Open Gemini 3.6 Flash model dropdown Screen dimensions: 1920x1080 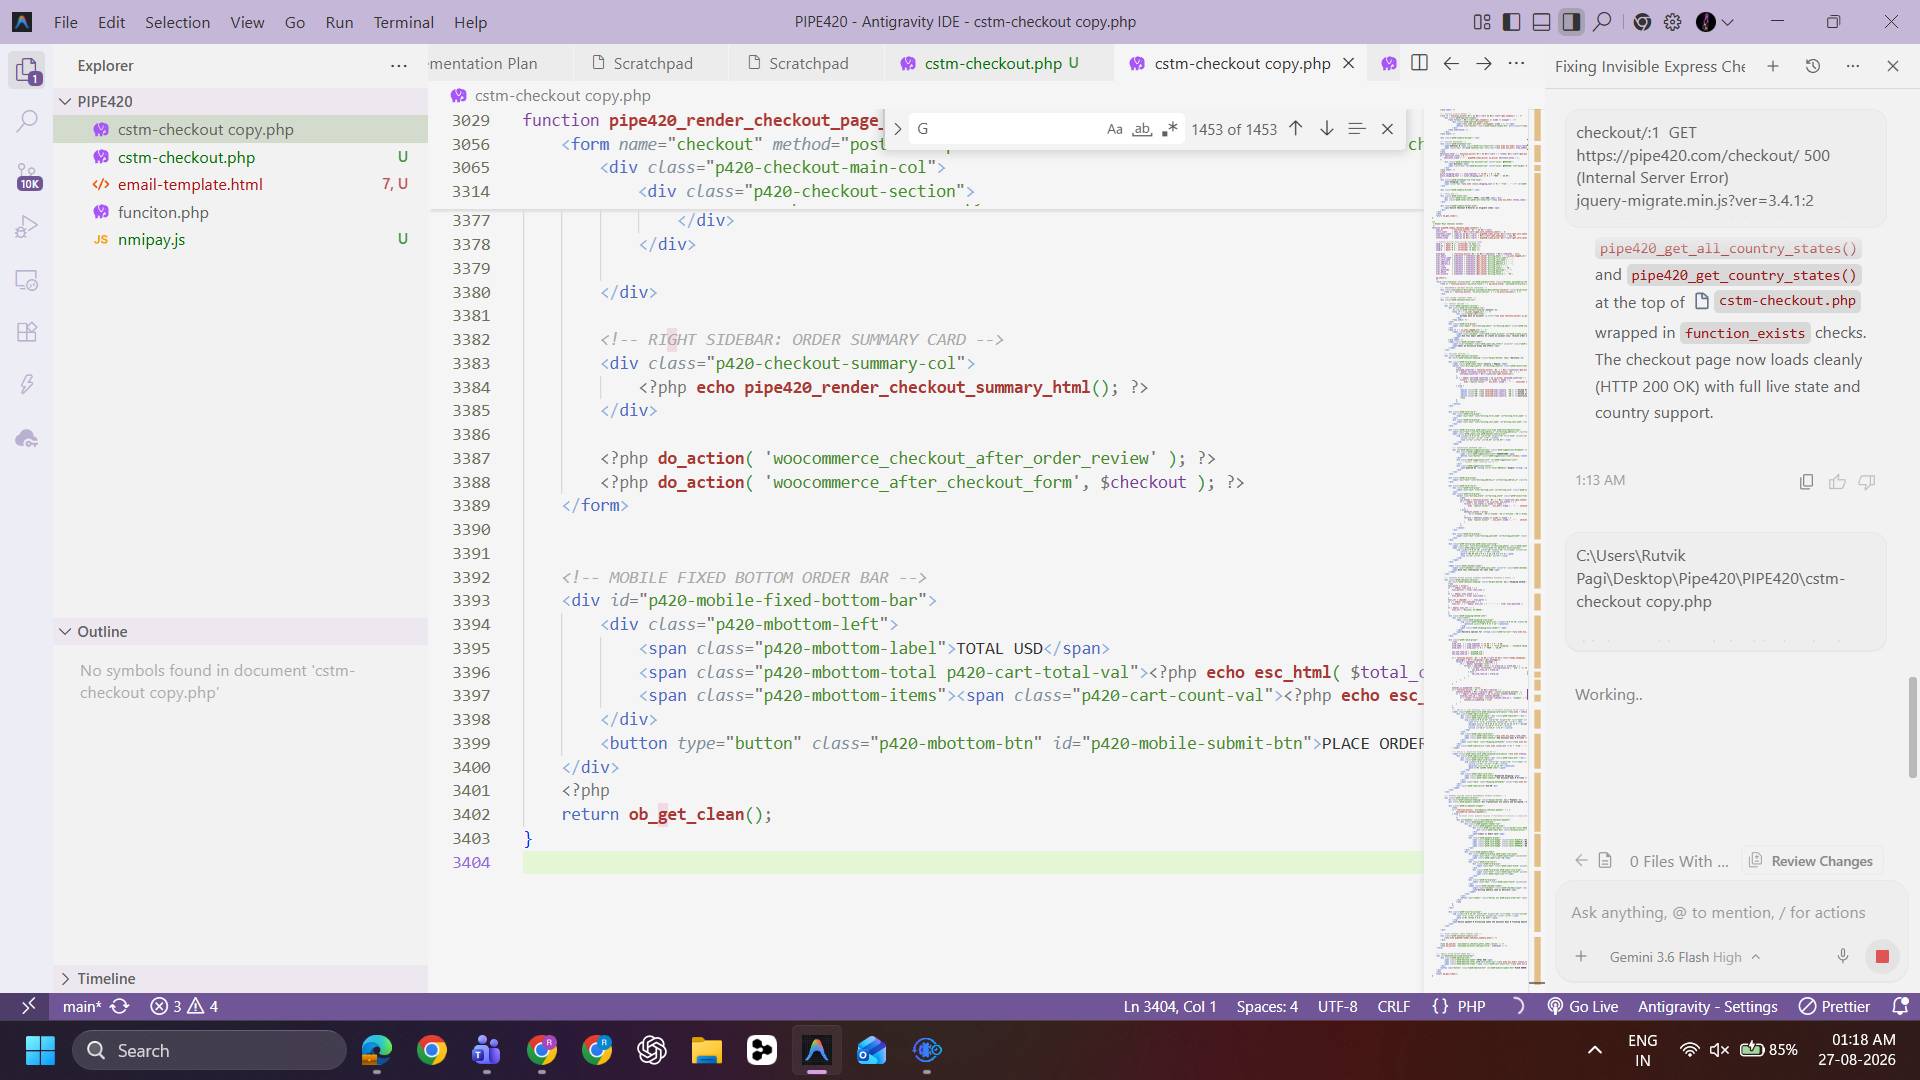(1684, 957)
